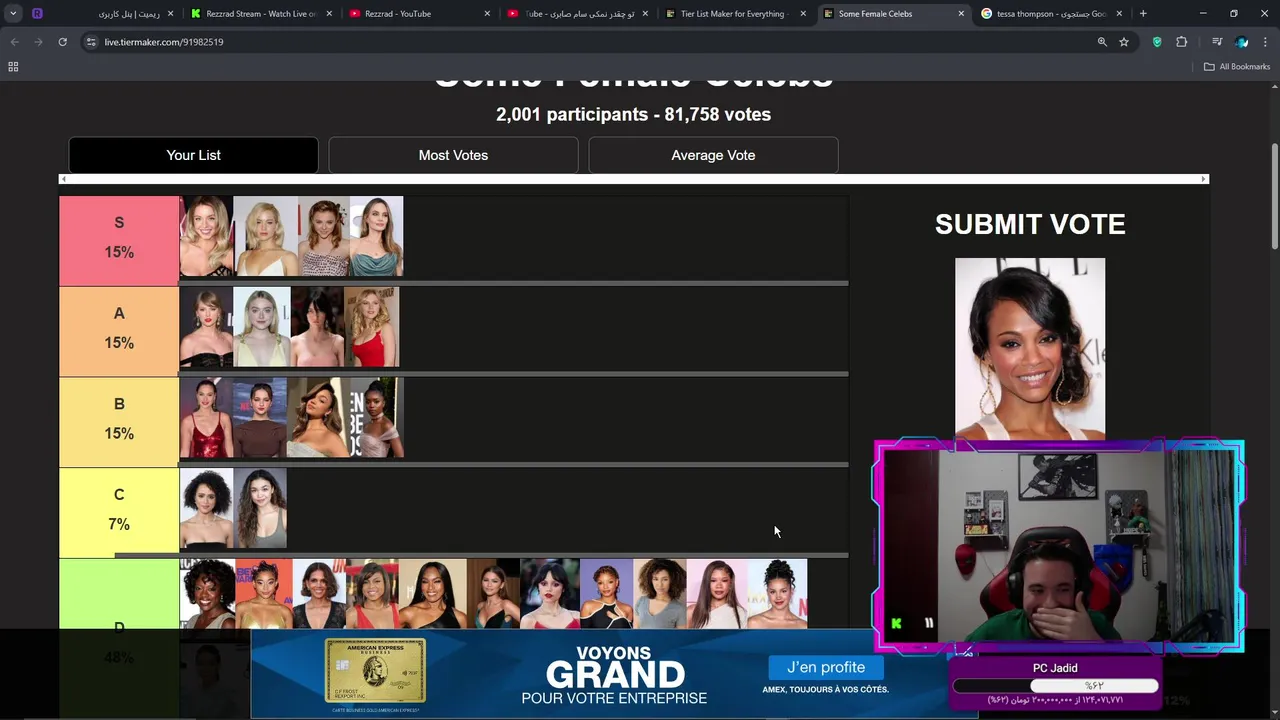Open the Extensions puzzle icon
This screenshot has height=720, width=1280.
tap(1182, 42)
